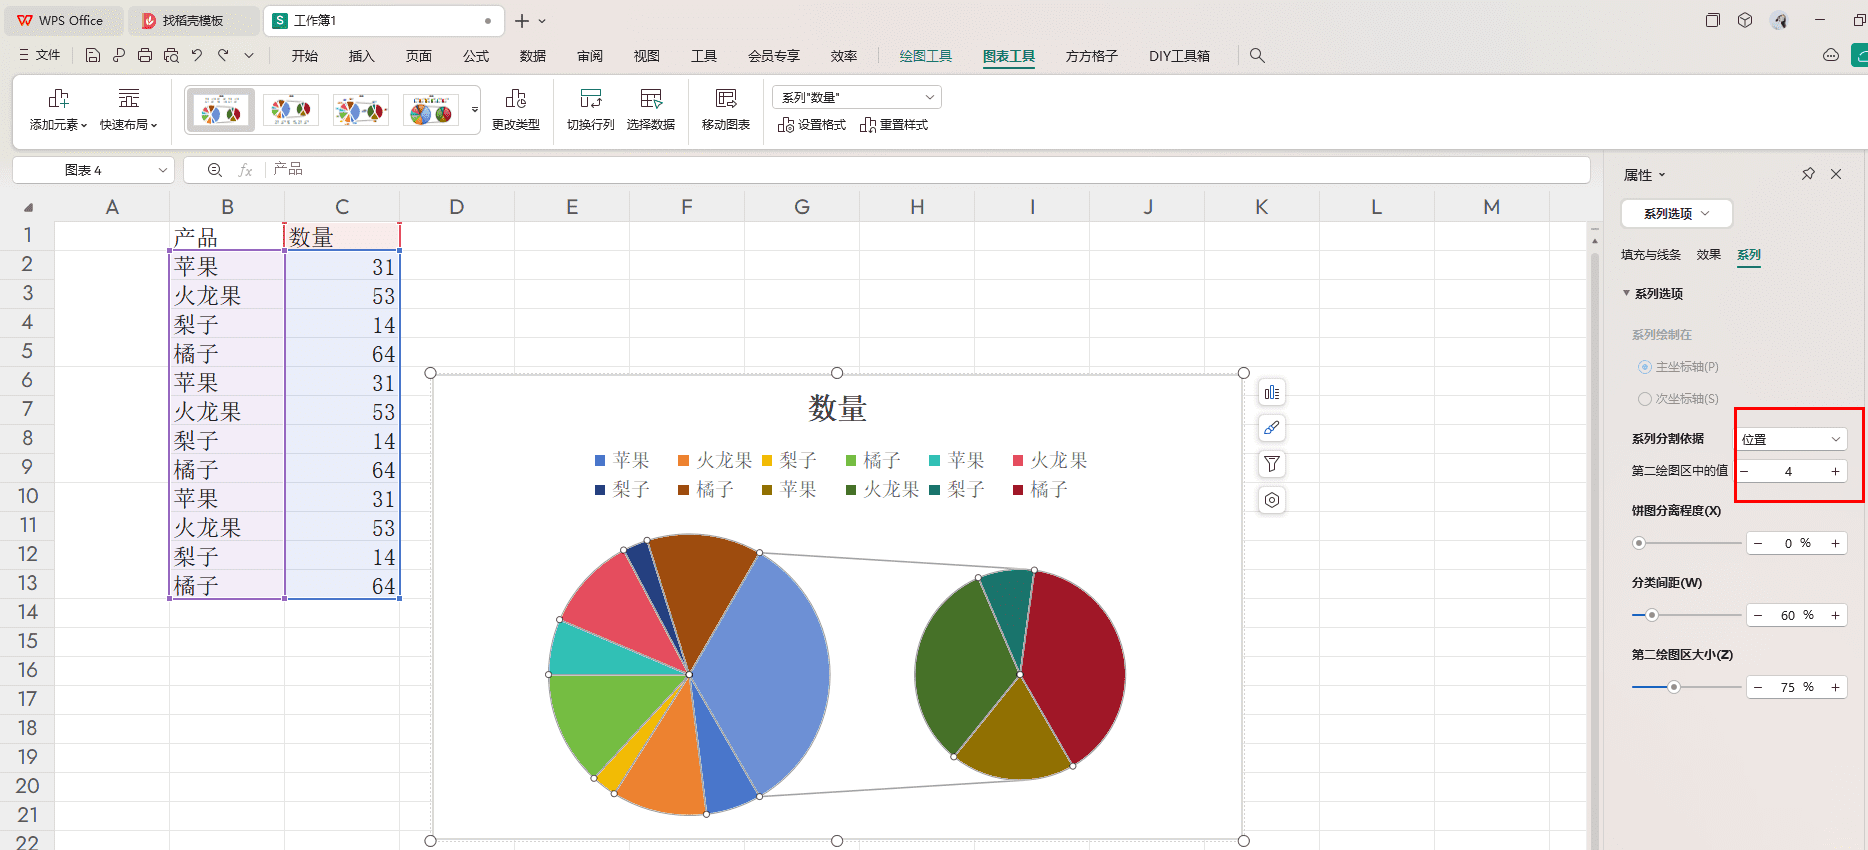This screenshot has height=850, width=1868.
Task: Open the 文件 menu
Action: point(40,56)
